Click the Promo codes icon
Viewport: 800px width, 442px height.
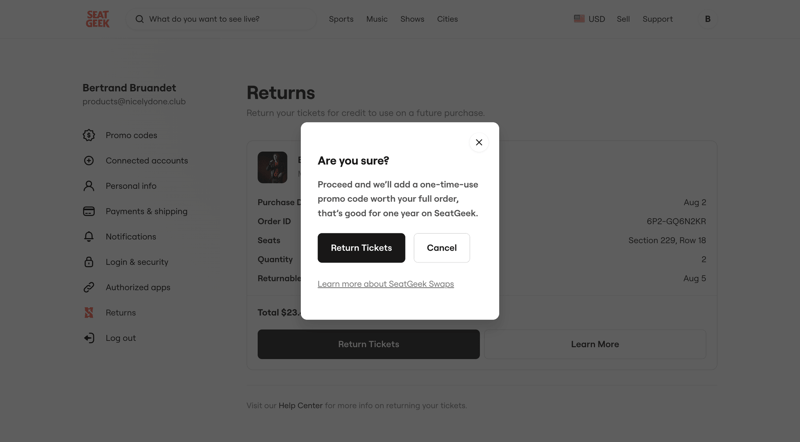[x=89, y=135]
